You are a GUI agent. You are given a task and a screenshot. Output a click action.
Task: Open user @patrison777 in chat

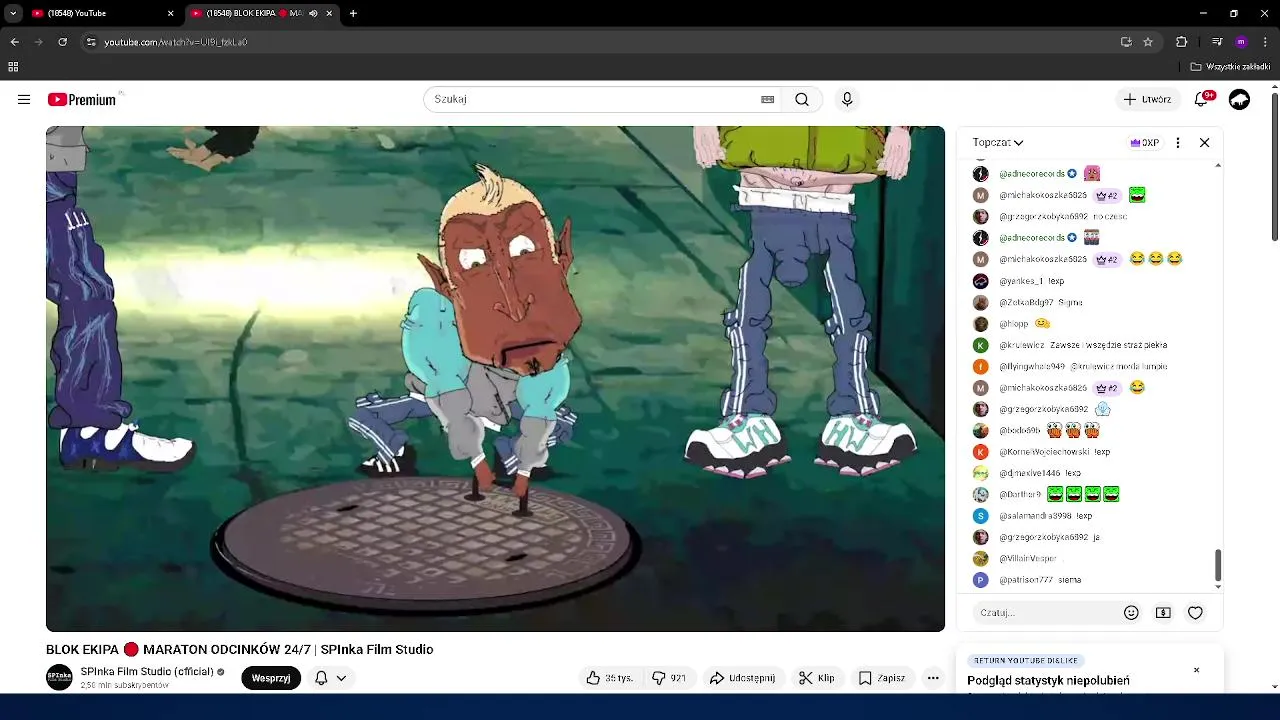(x=1026, y=580)
